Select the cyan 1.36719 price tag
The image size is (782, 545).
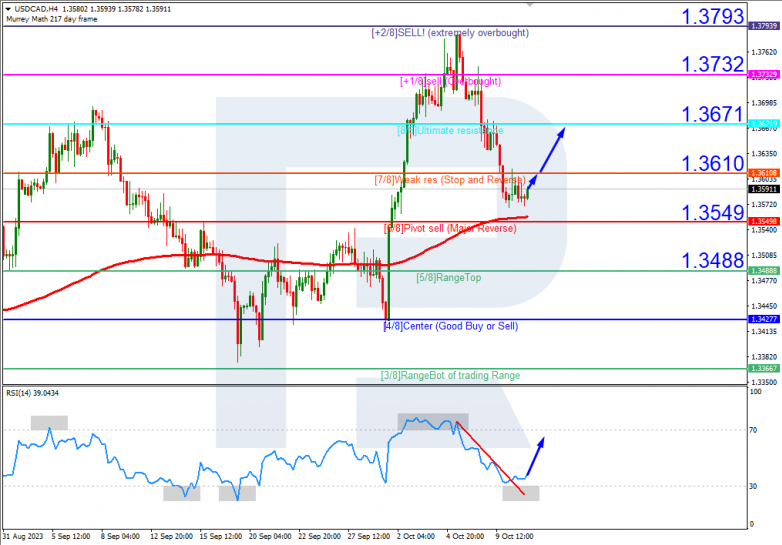pyautogui.click(x=764, y=124)
